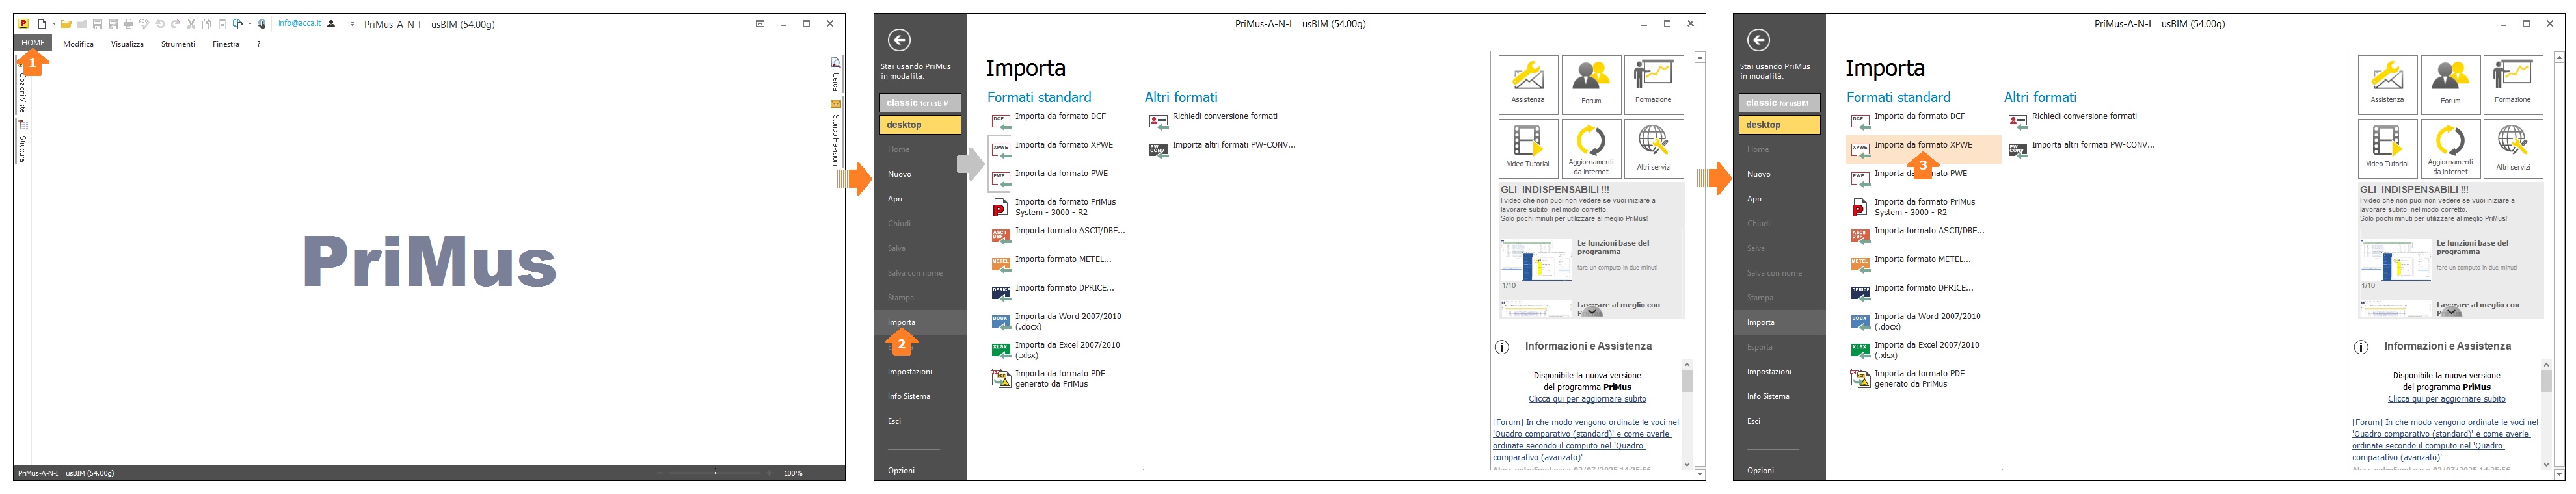Choose Importa formato METEL in the middle window

[1051, 263]
